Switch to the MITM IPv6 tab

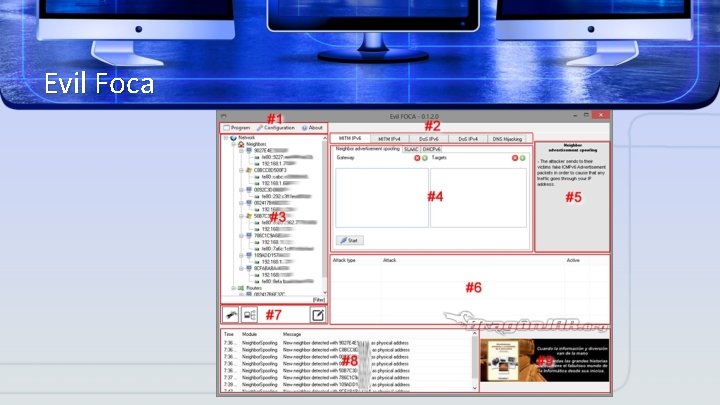349,138
